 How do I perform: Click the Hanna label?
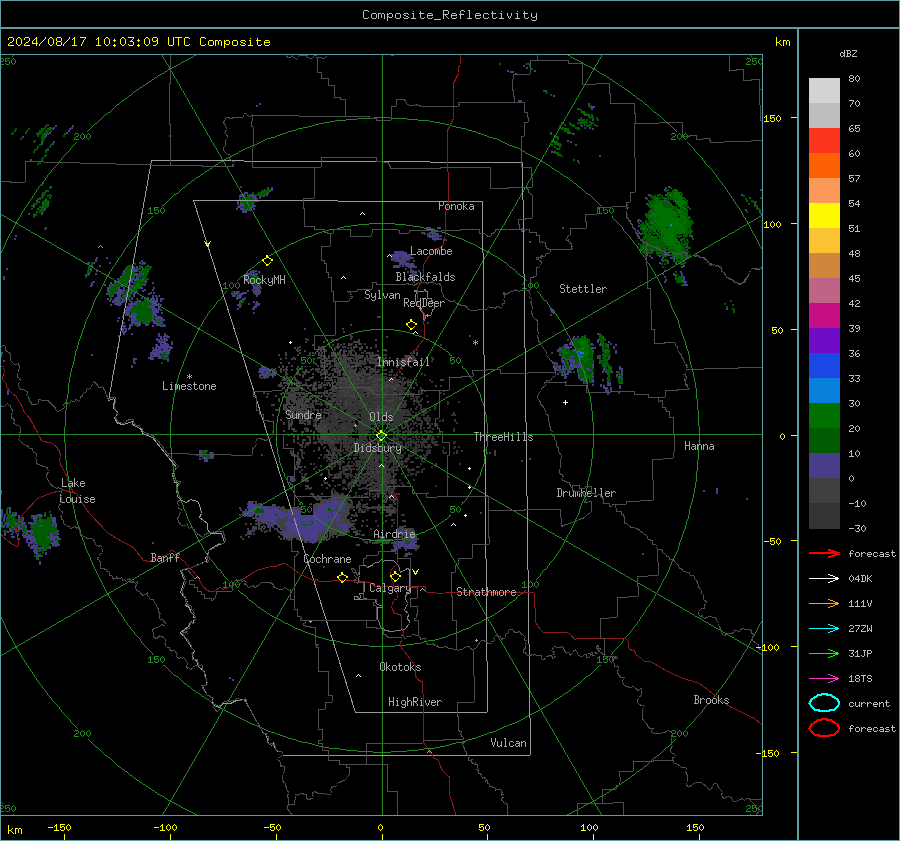[699, 446]
